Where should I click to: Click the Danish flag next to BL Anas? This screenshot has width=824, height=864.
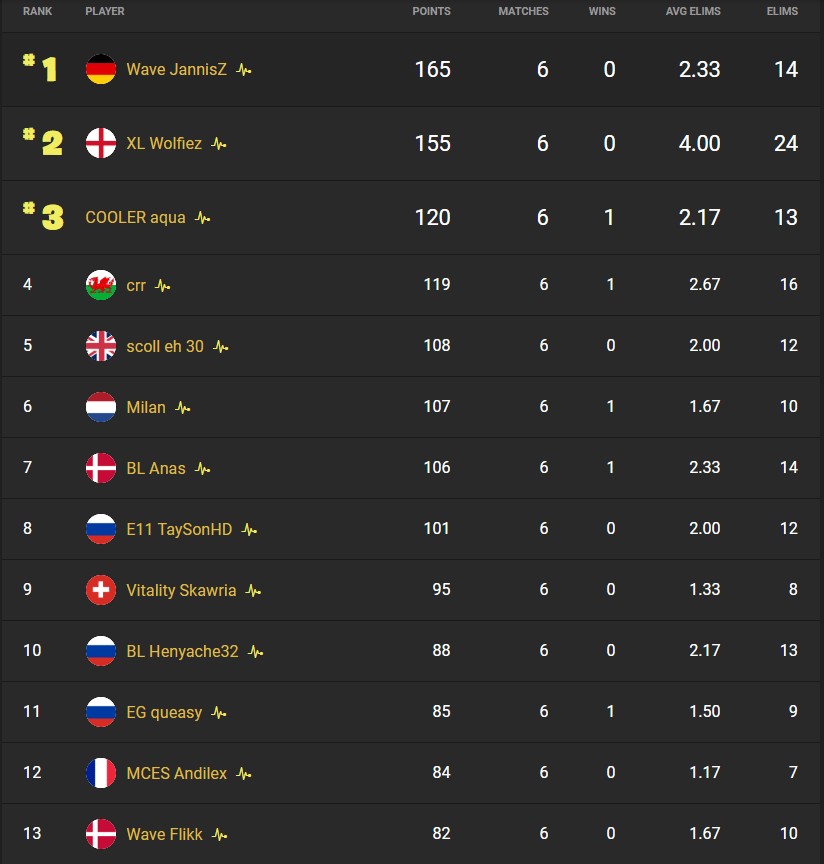[101, 468]
